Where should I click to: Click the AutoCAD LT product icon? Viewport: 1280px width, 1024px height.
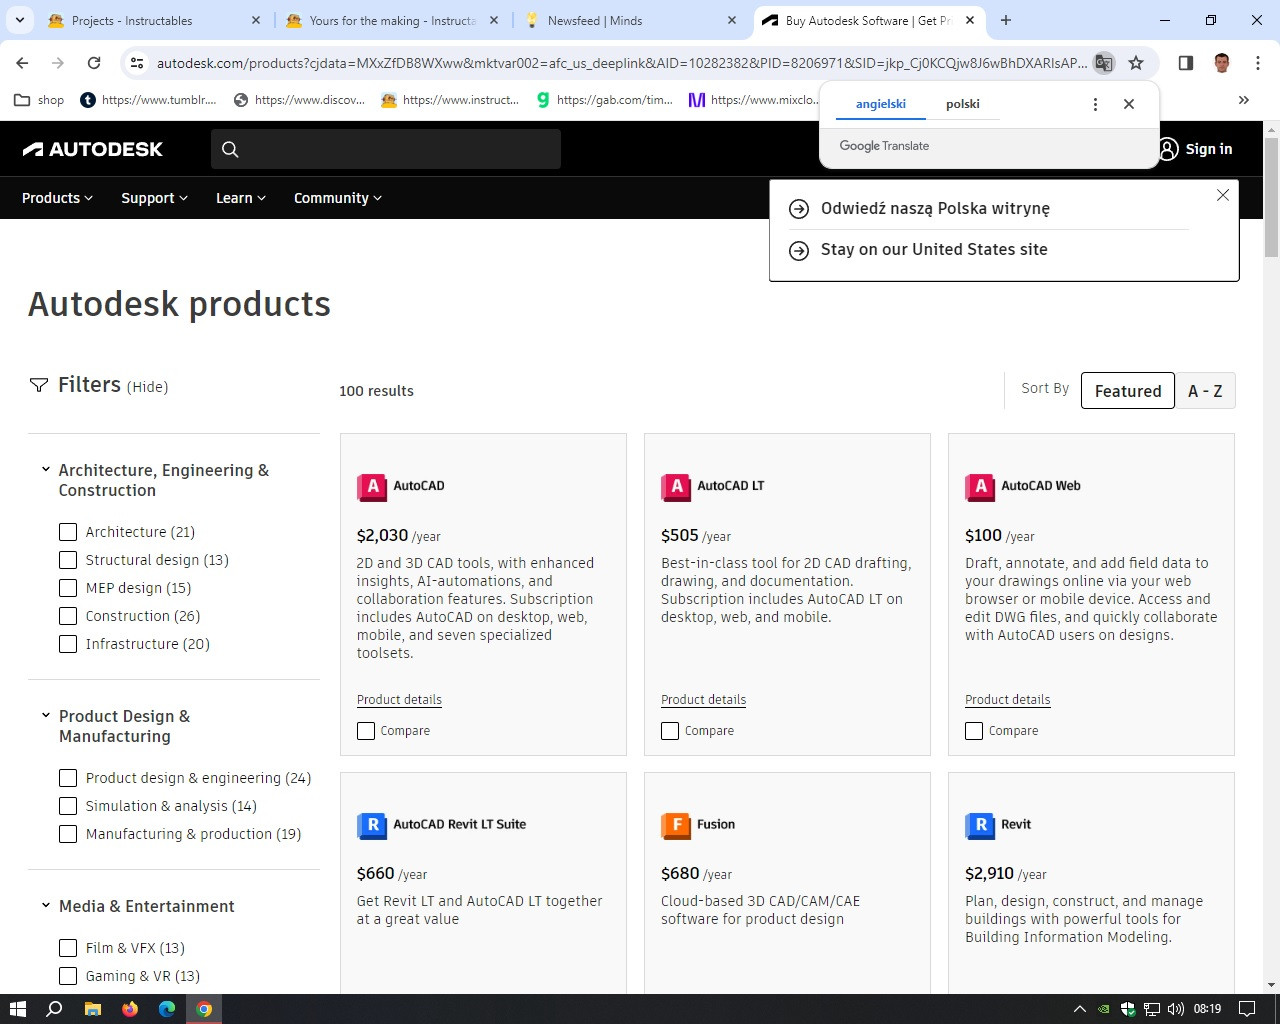point(676,487)
